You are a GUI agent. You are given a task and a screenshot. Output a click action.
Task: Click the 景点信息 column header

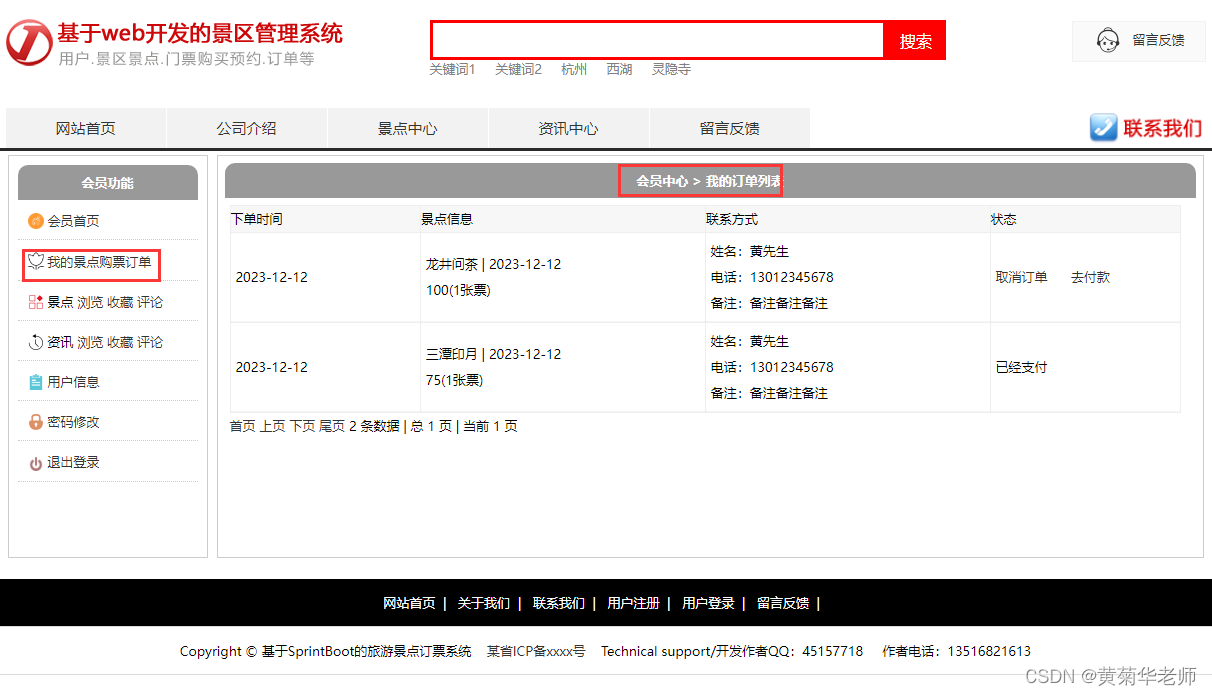(447, 219)
